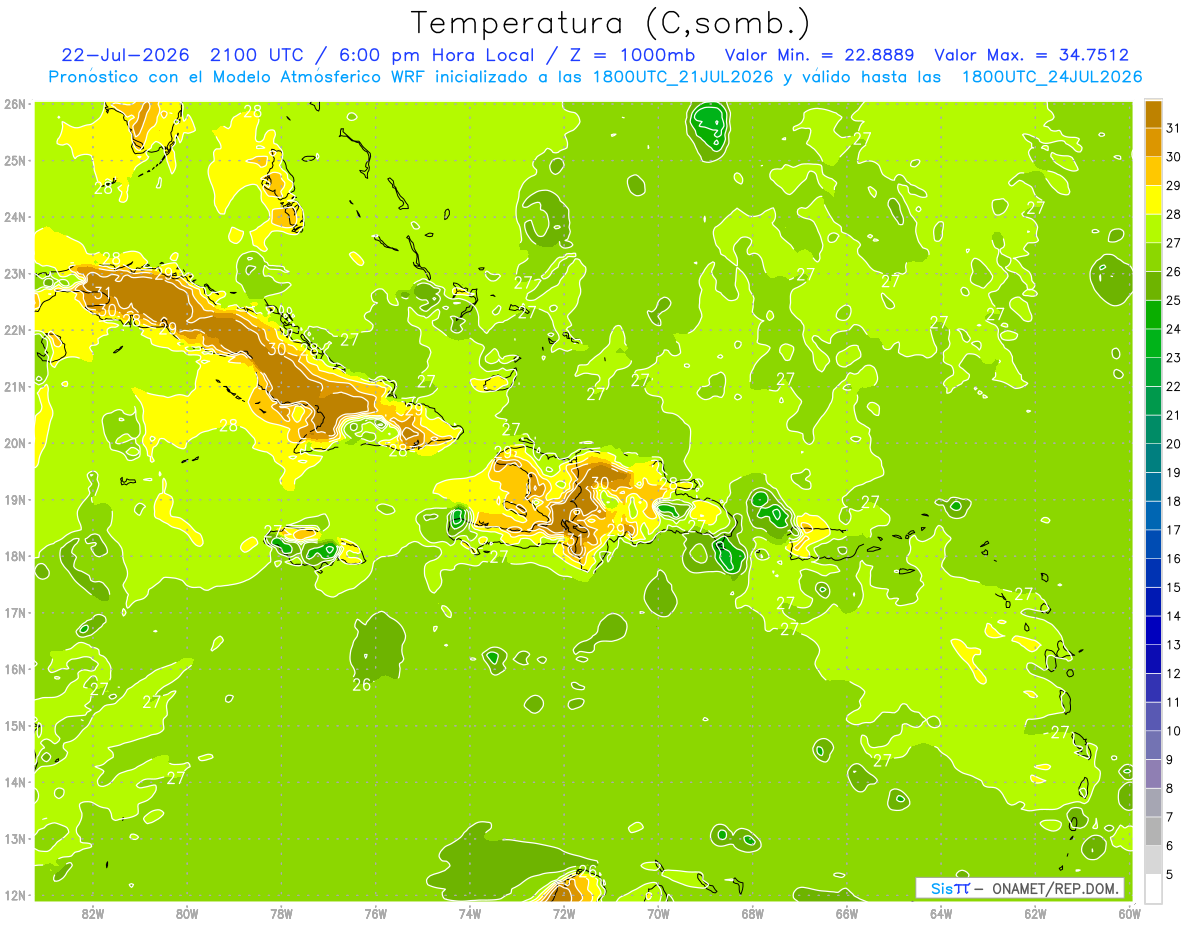Click colorbar number label 8

point(1170,787)
